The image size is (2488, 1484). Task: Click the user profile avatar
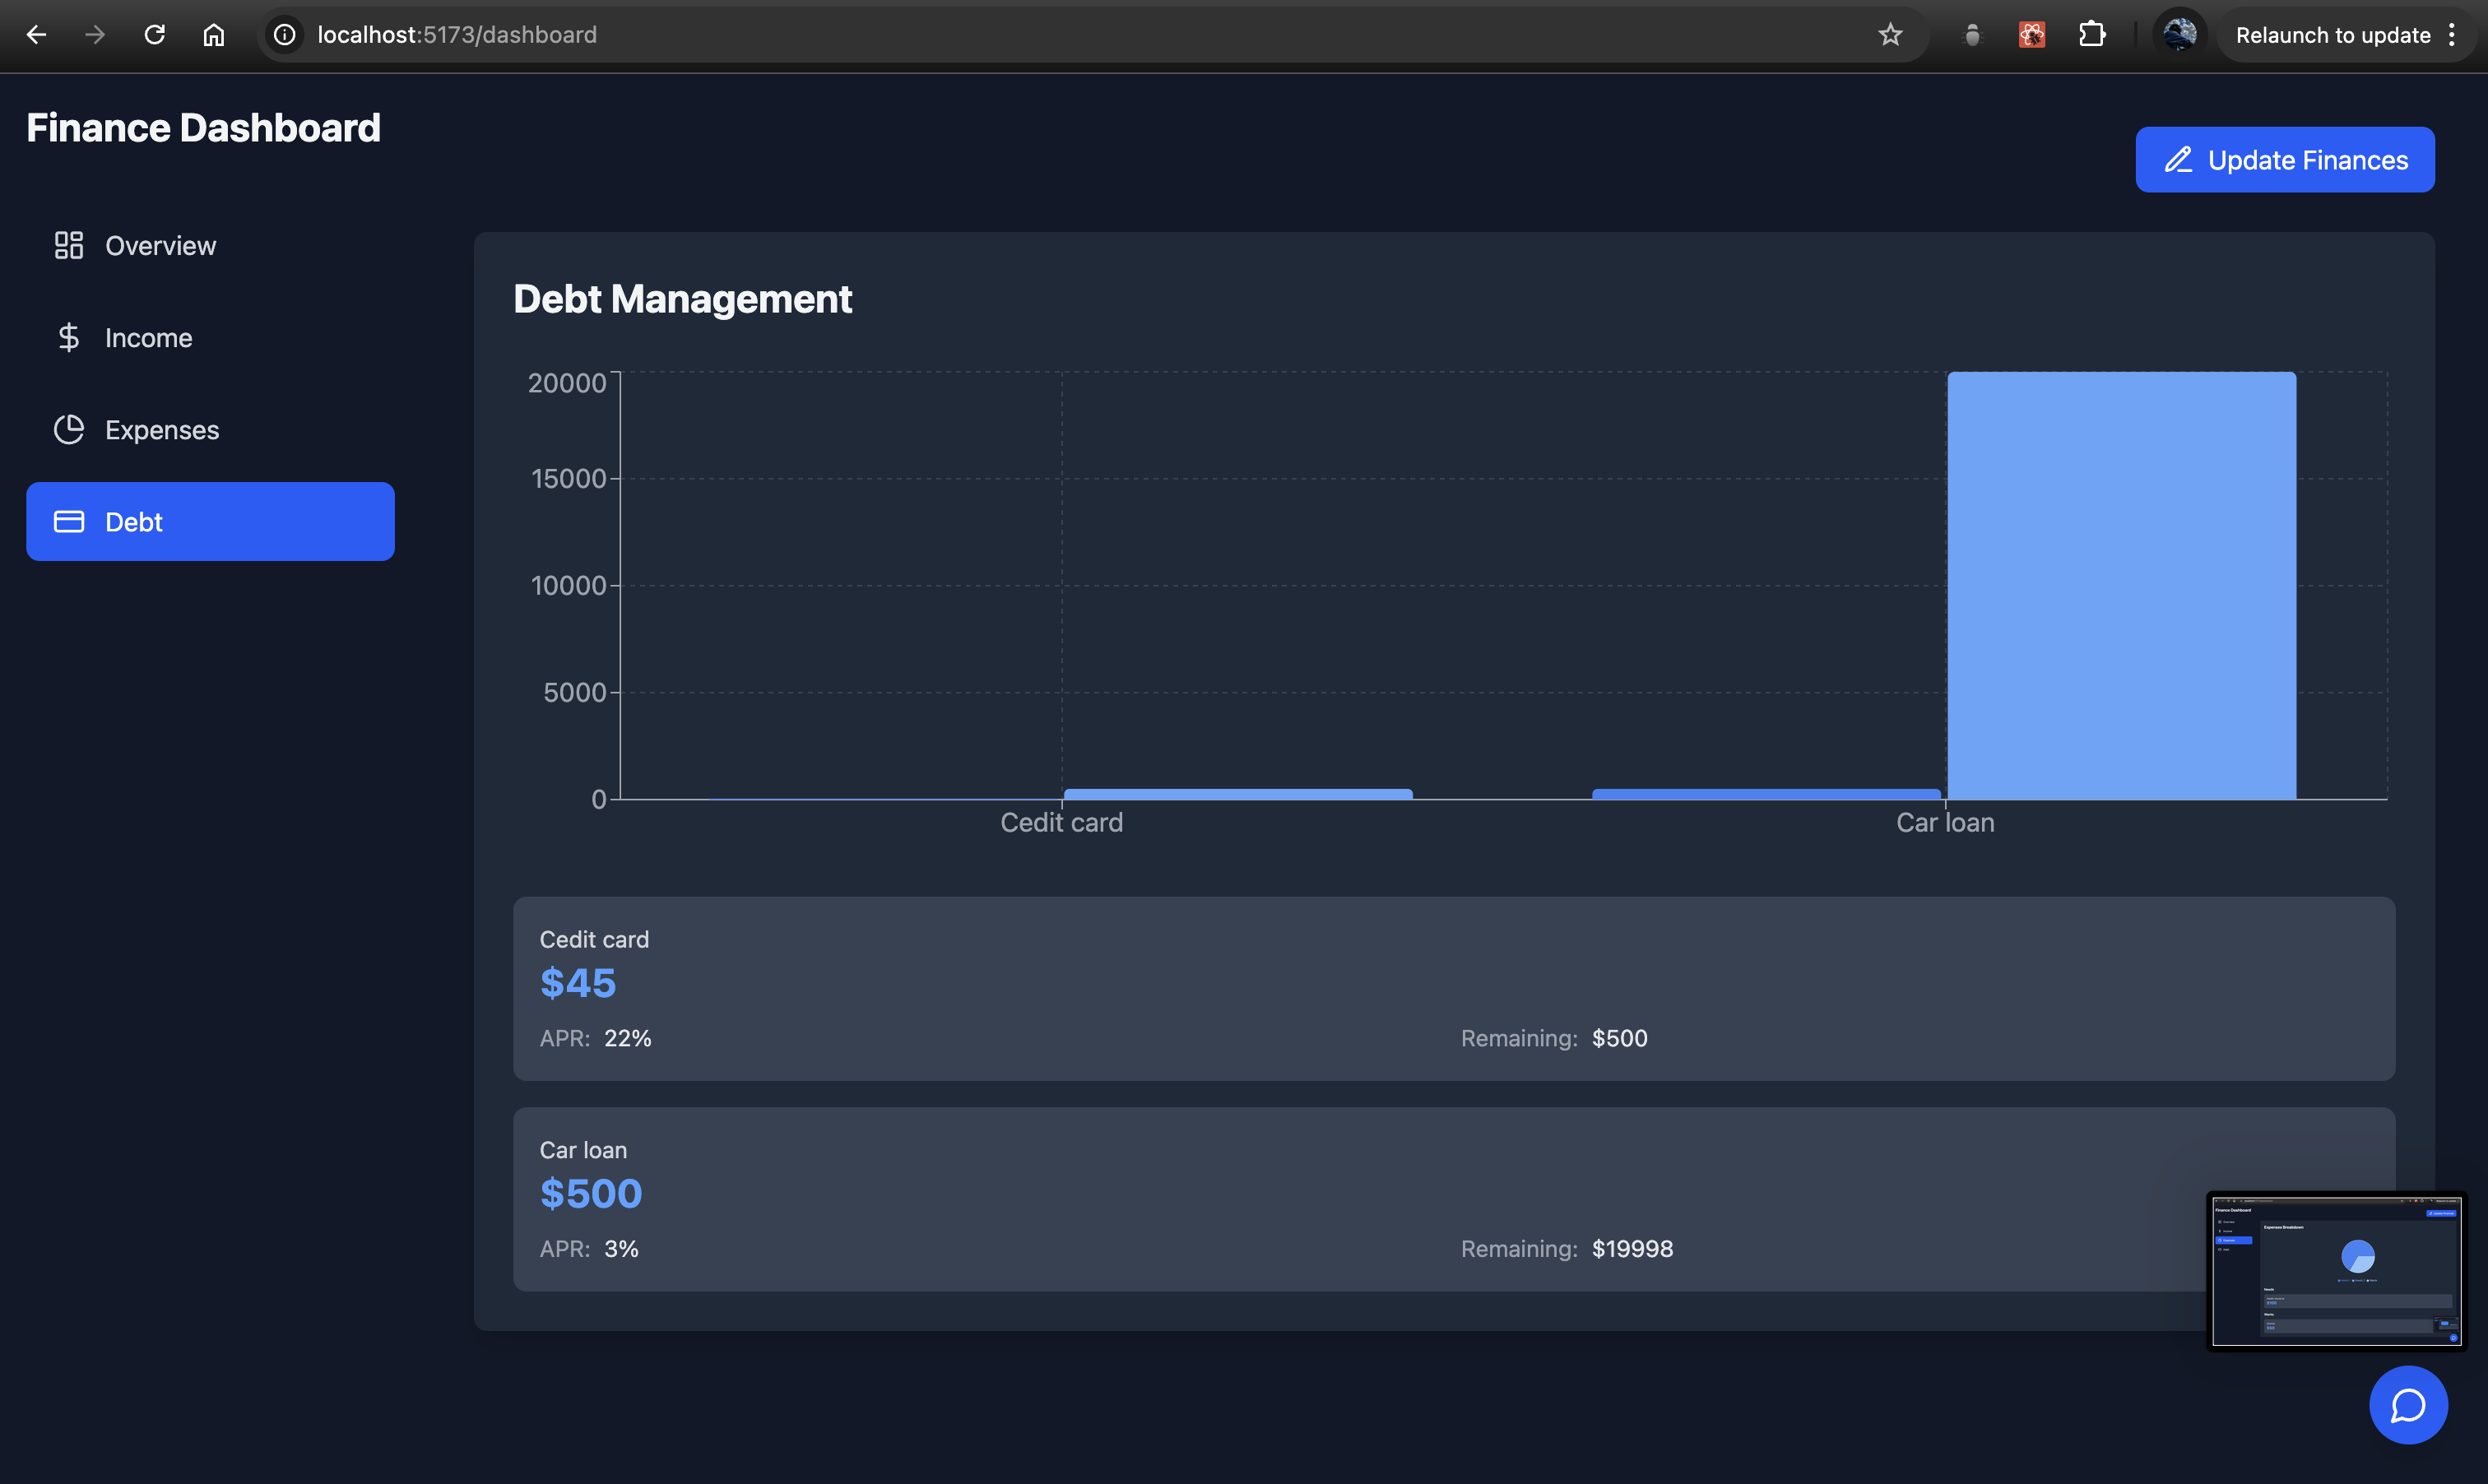pos(2179,35)
